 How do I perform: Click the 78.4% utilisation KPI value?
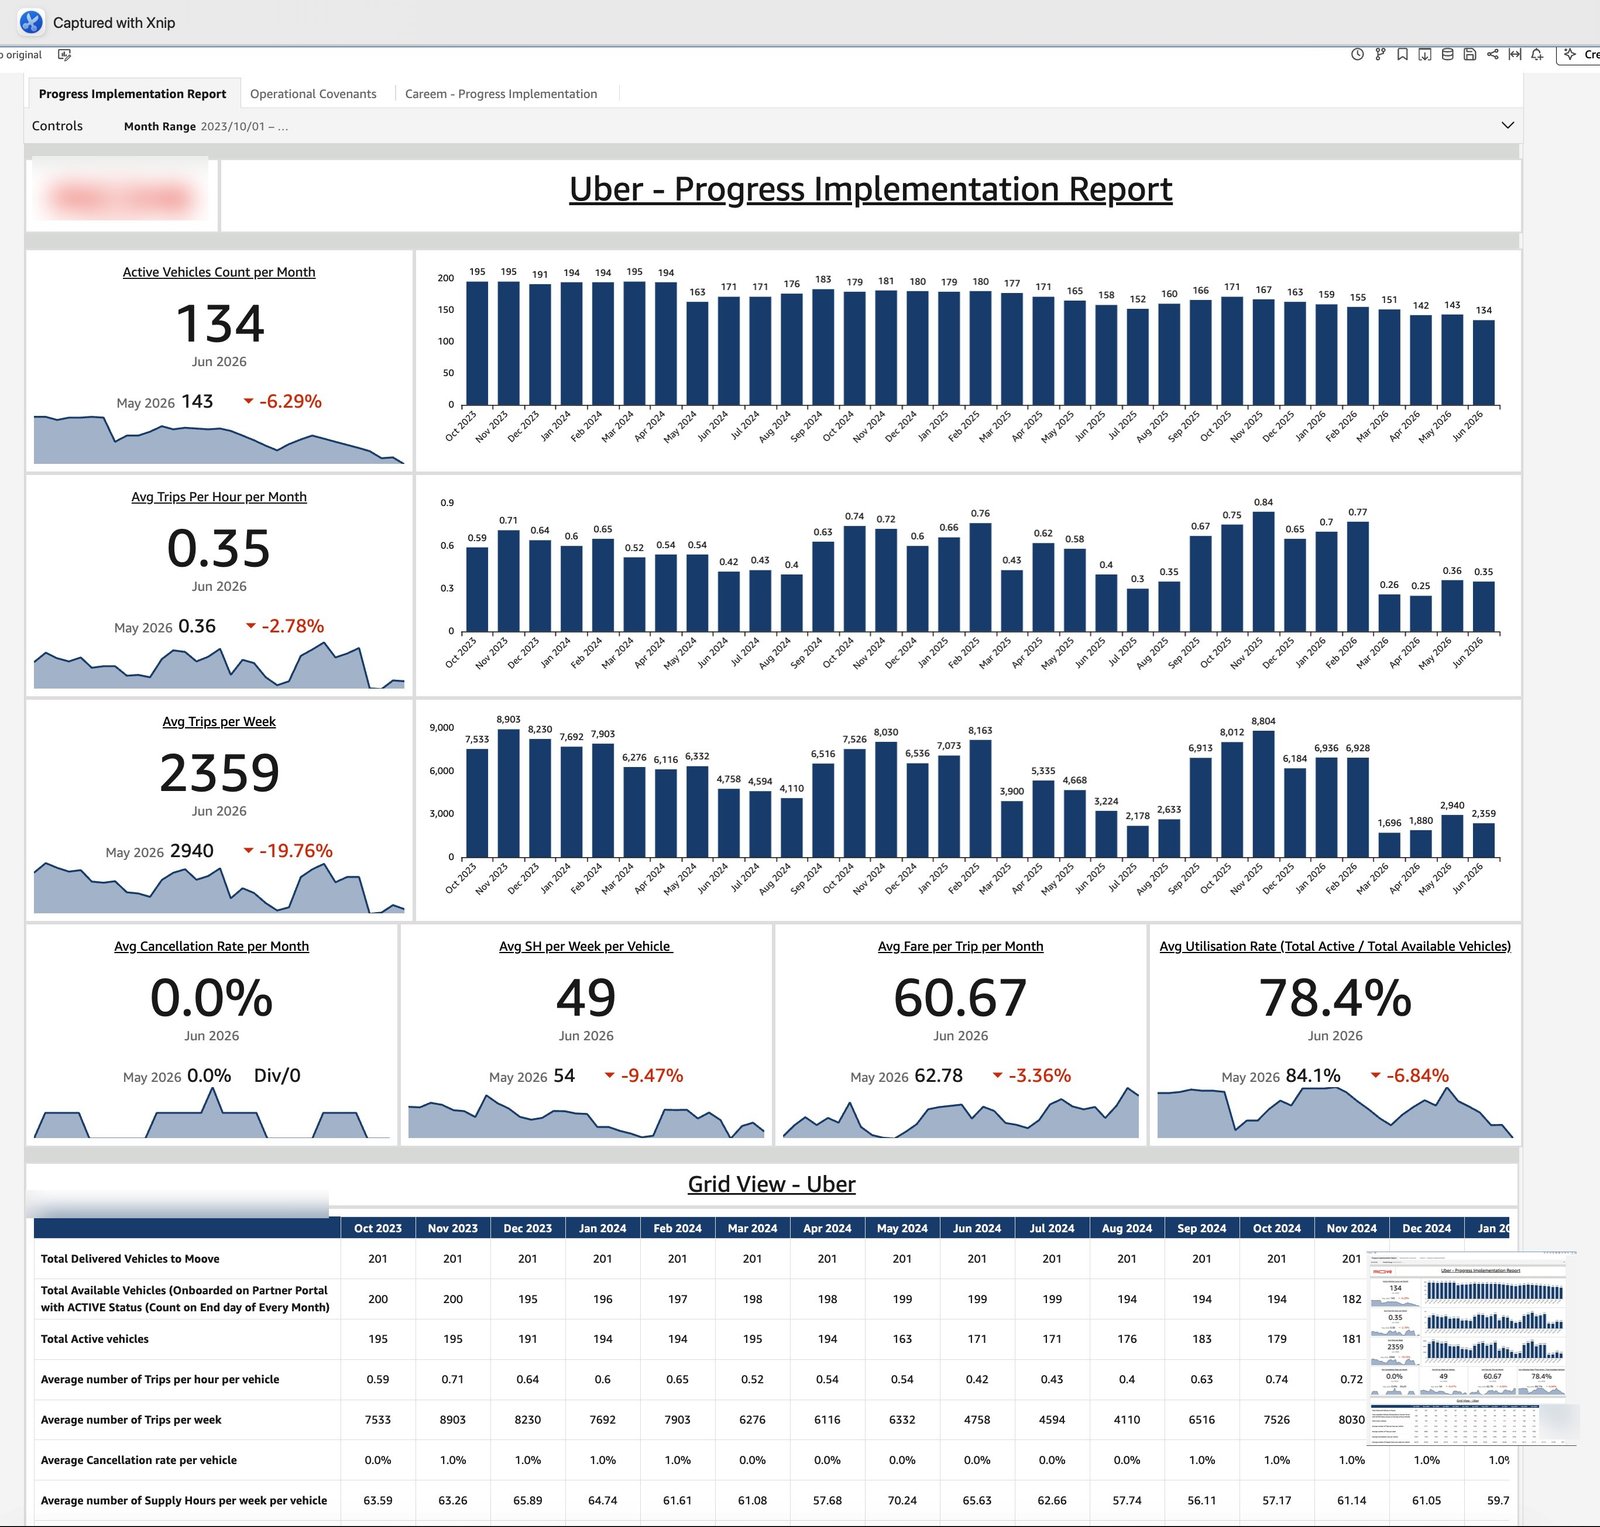click(1335, 998)
